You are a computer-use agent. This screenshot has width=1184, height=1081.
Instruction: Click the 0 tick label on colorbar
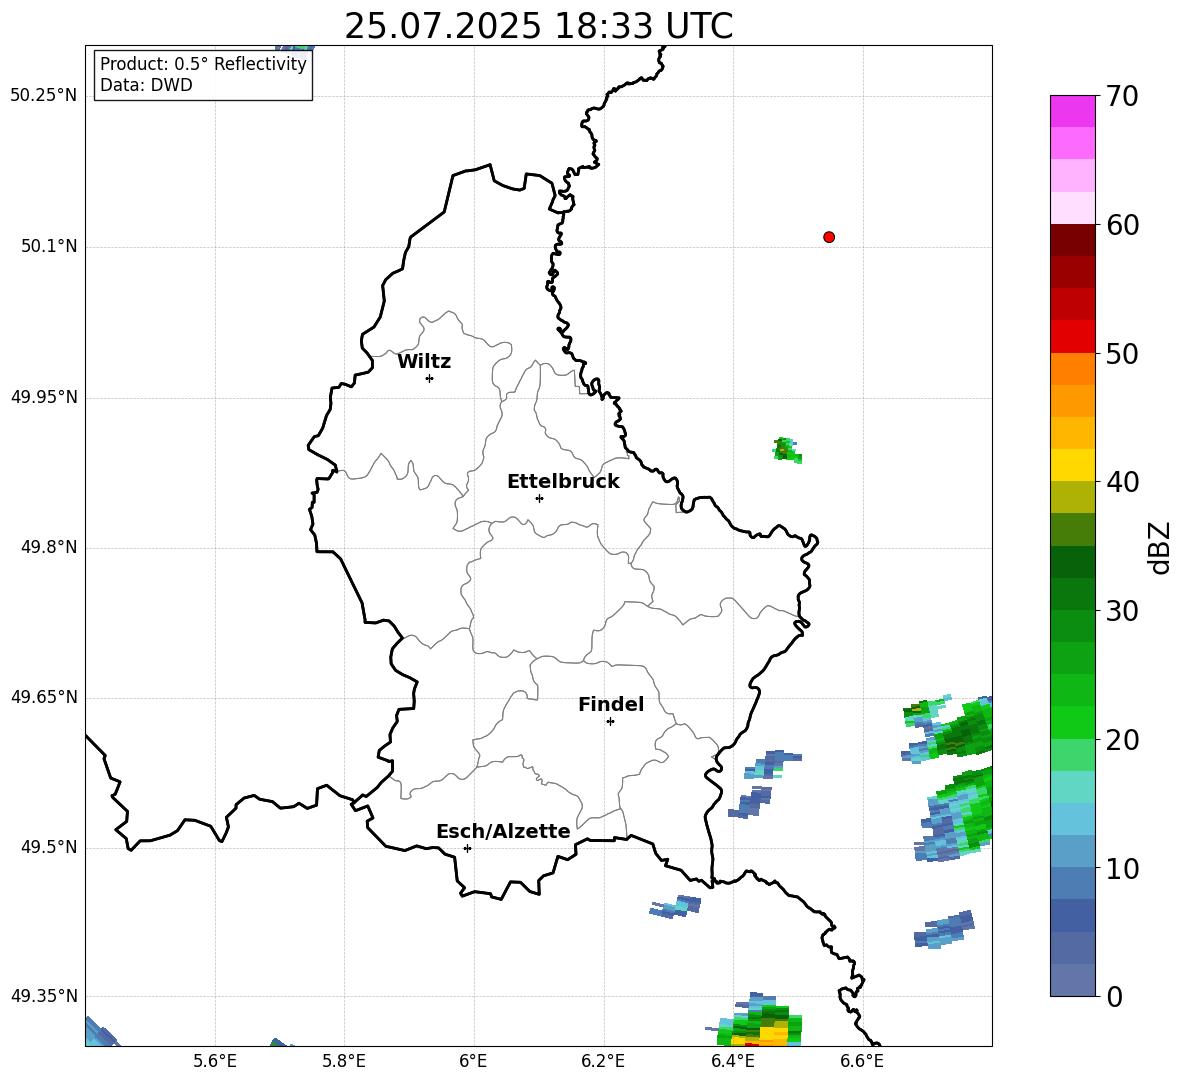[1115, 996]
